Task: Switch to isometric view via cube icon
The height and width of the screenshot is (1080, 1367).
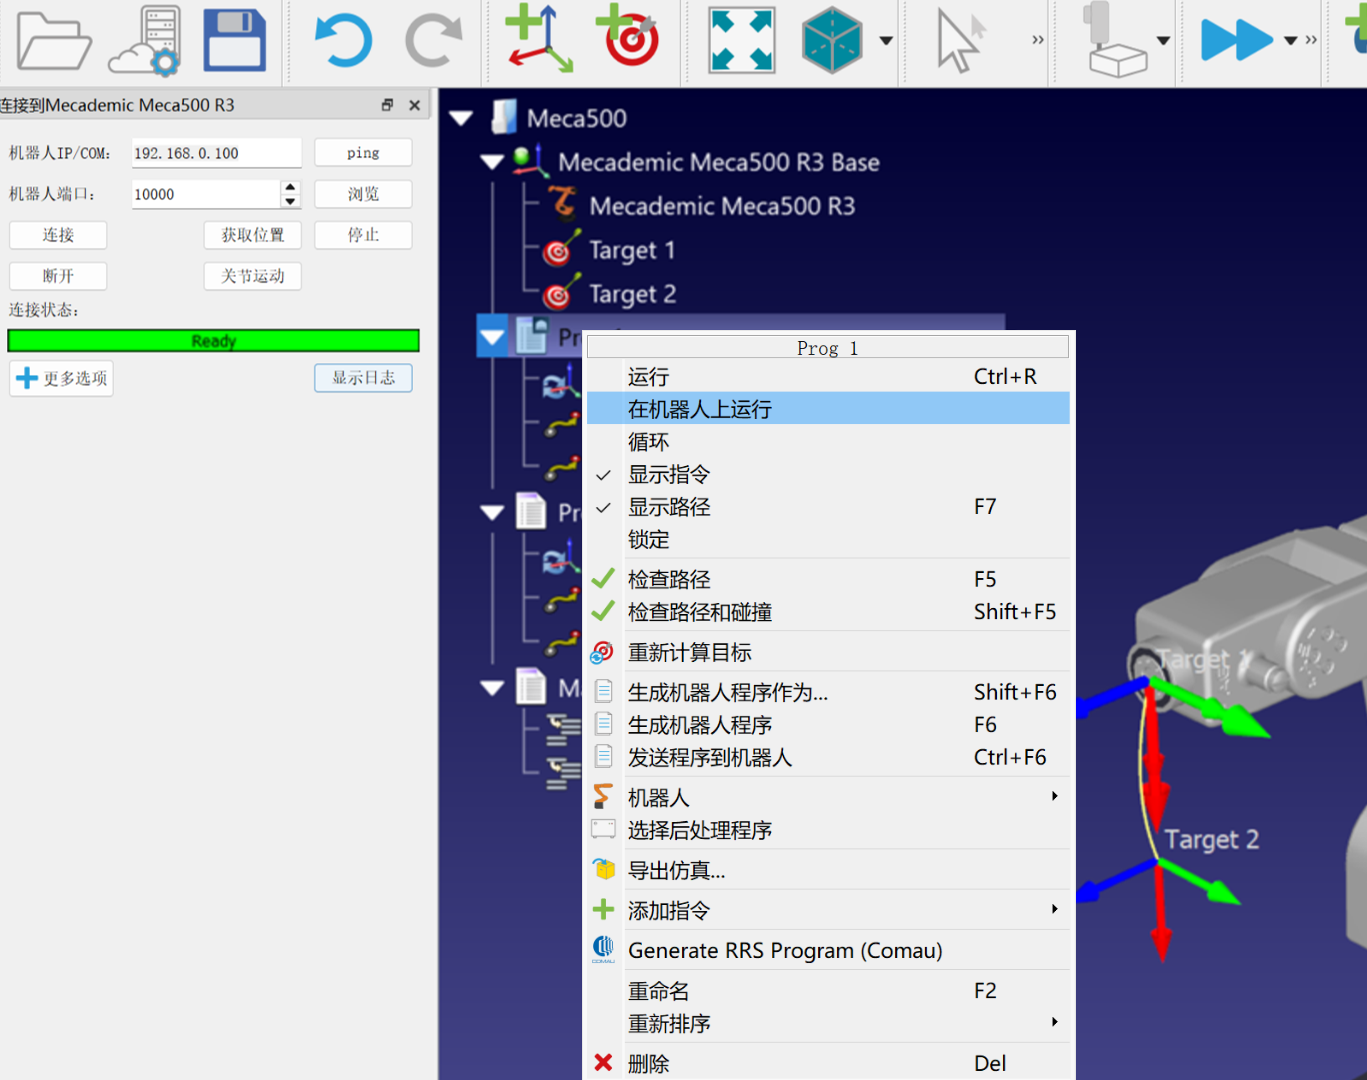Action: pos(832,41)
